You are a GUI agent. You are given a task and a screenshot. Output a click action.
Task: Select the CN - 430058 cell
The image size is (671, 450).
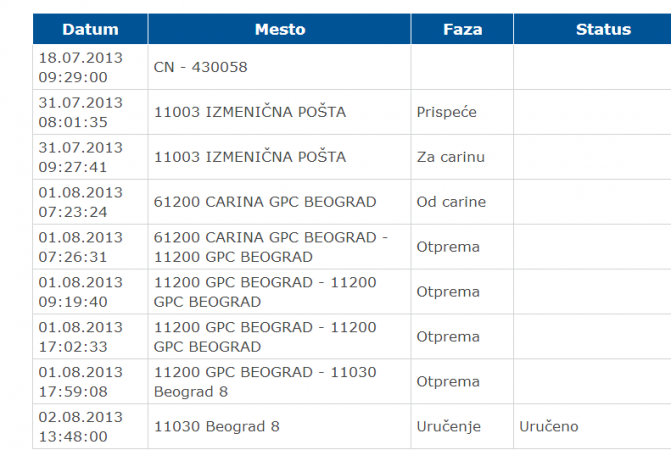(279, 67)
